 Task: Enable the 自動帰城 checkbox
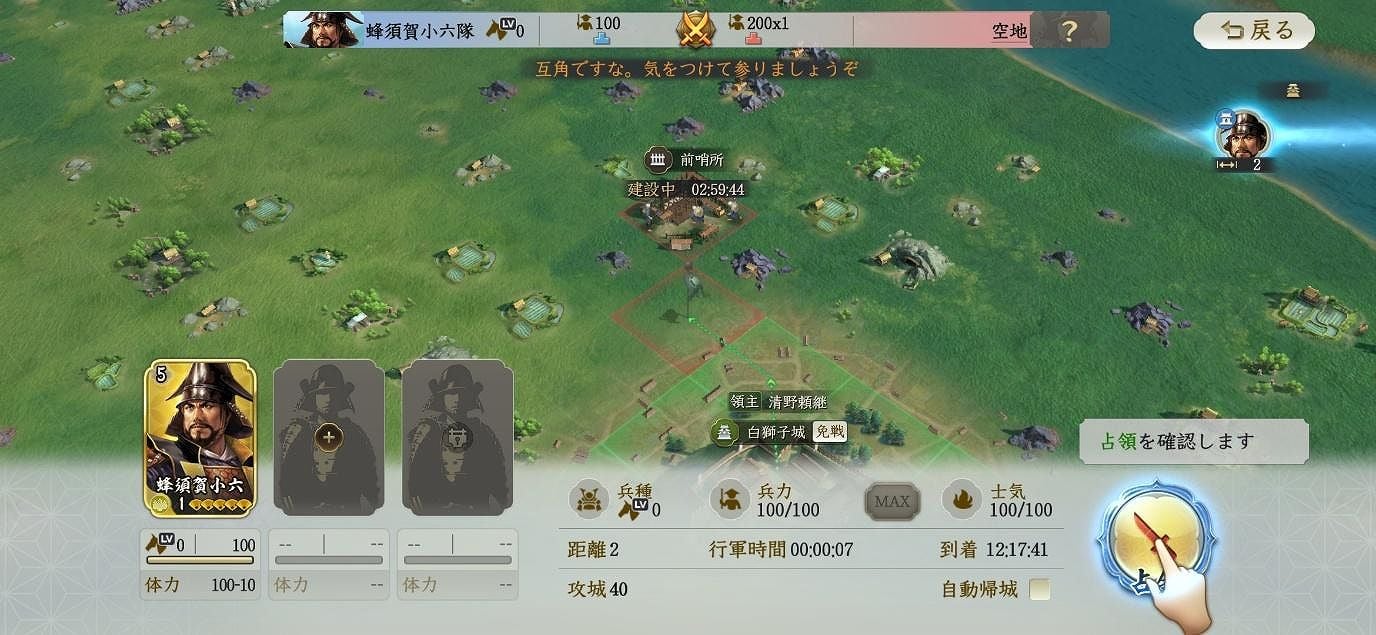(1040, 589)
